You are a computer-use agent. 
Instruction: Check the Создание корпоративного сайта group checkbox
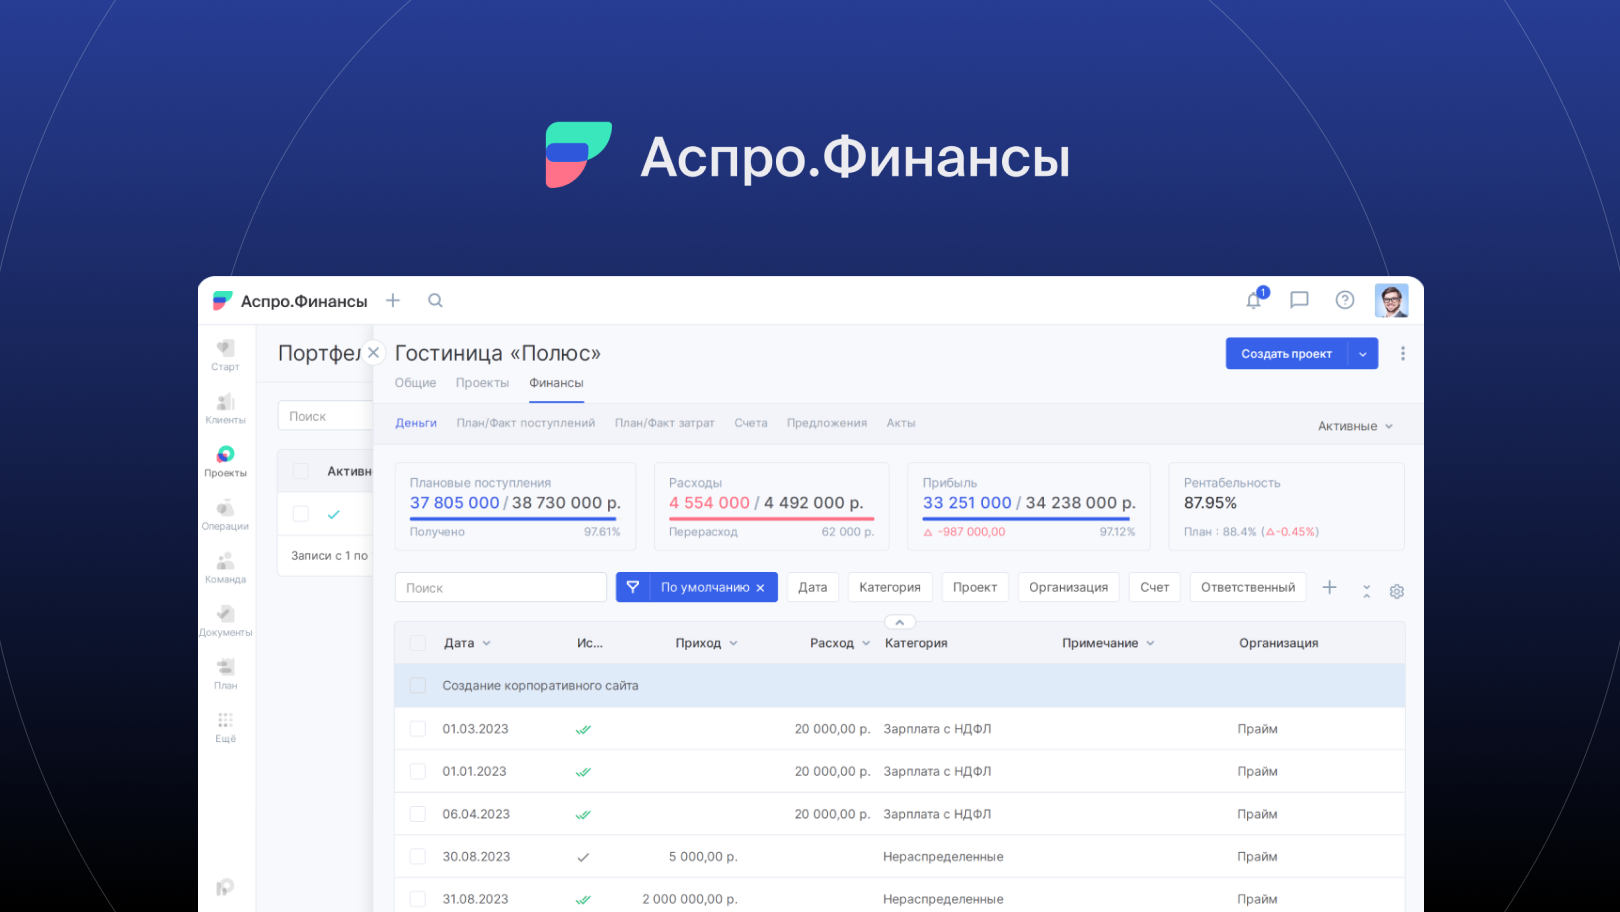[x=418, y=685]
